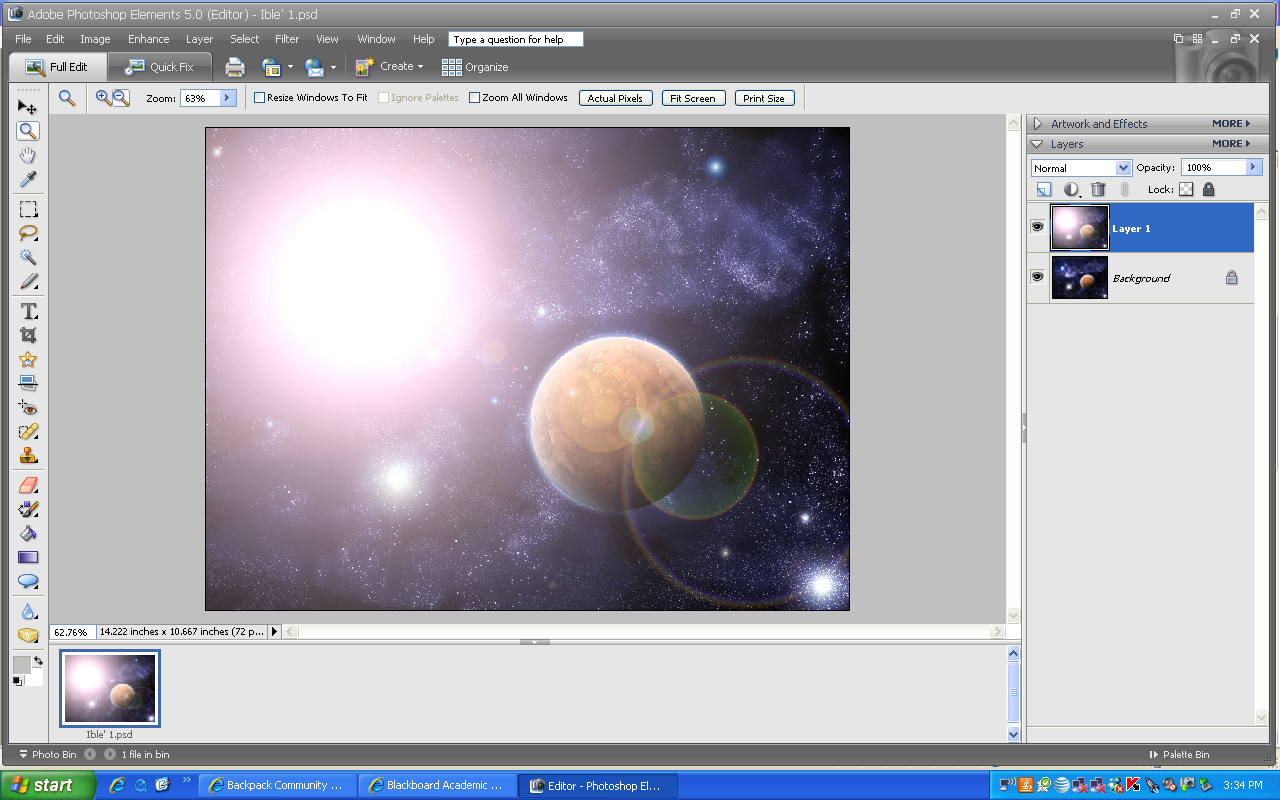
Task: Collapse the Layers palette
Action: pos(1038,144)
